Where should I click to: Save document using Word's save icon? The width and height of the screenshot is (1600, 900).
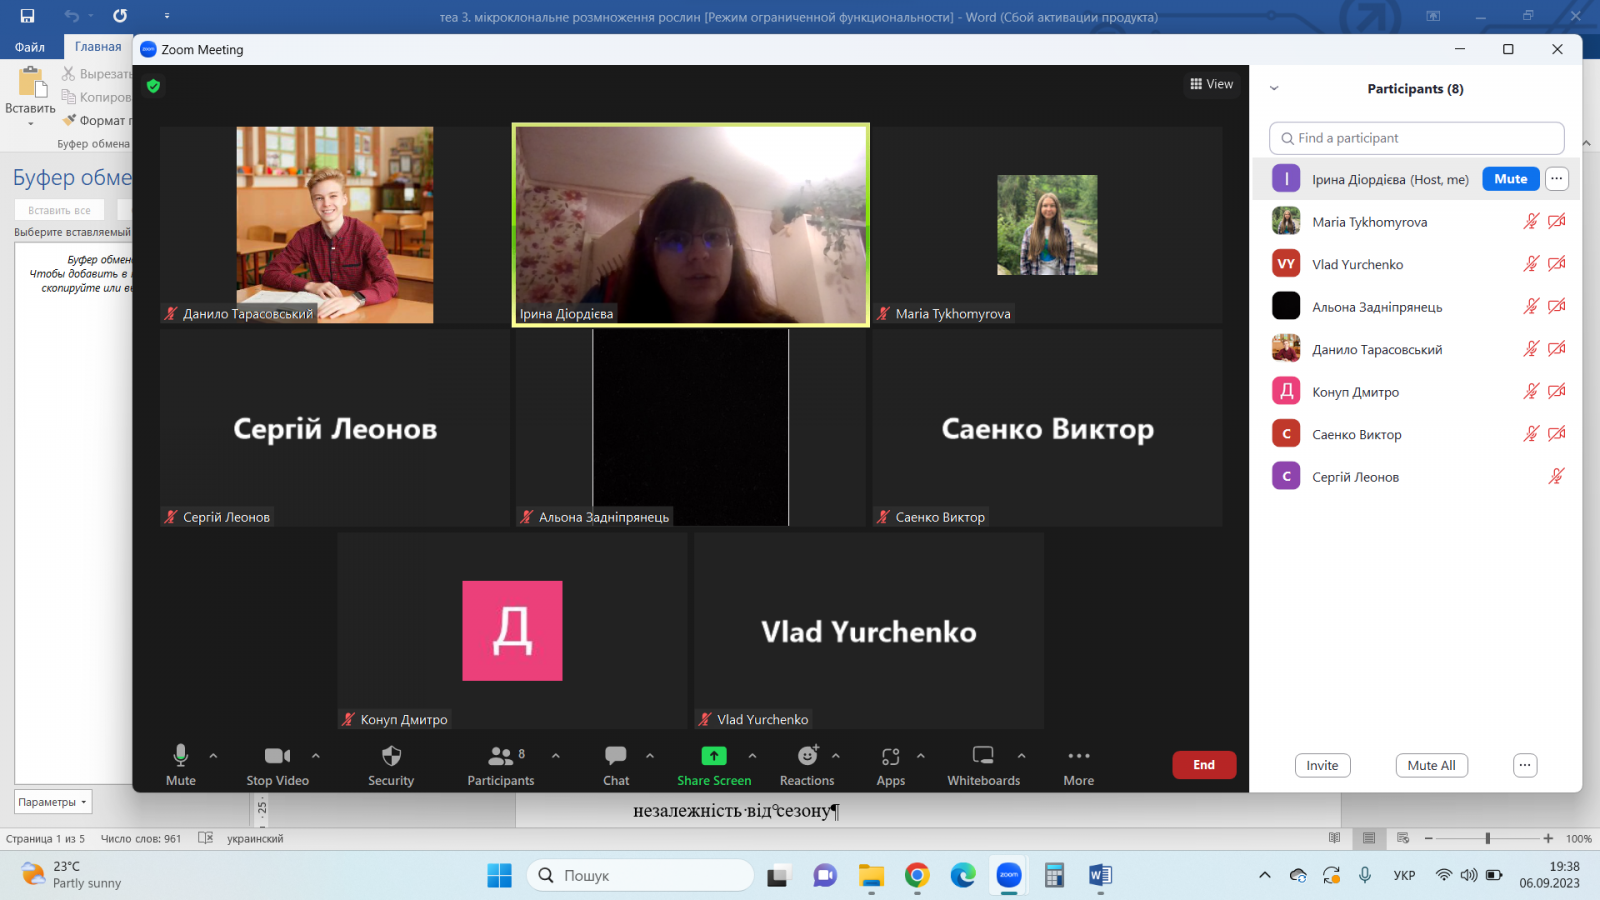click(x=27, y=16)
